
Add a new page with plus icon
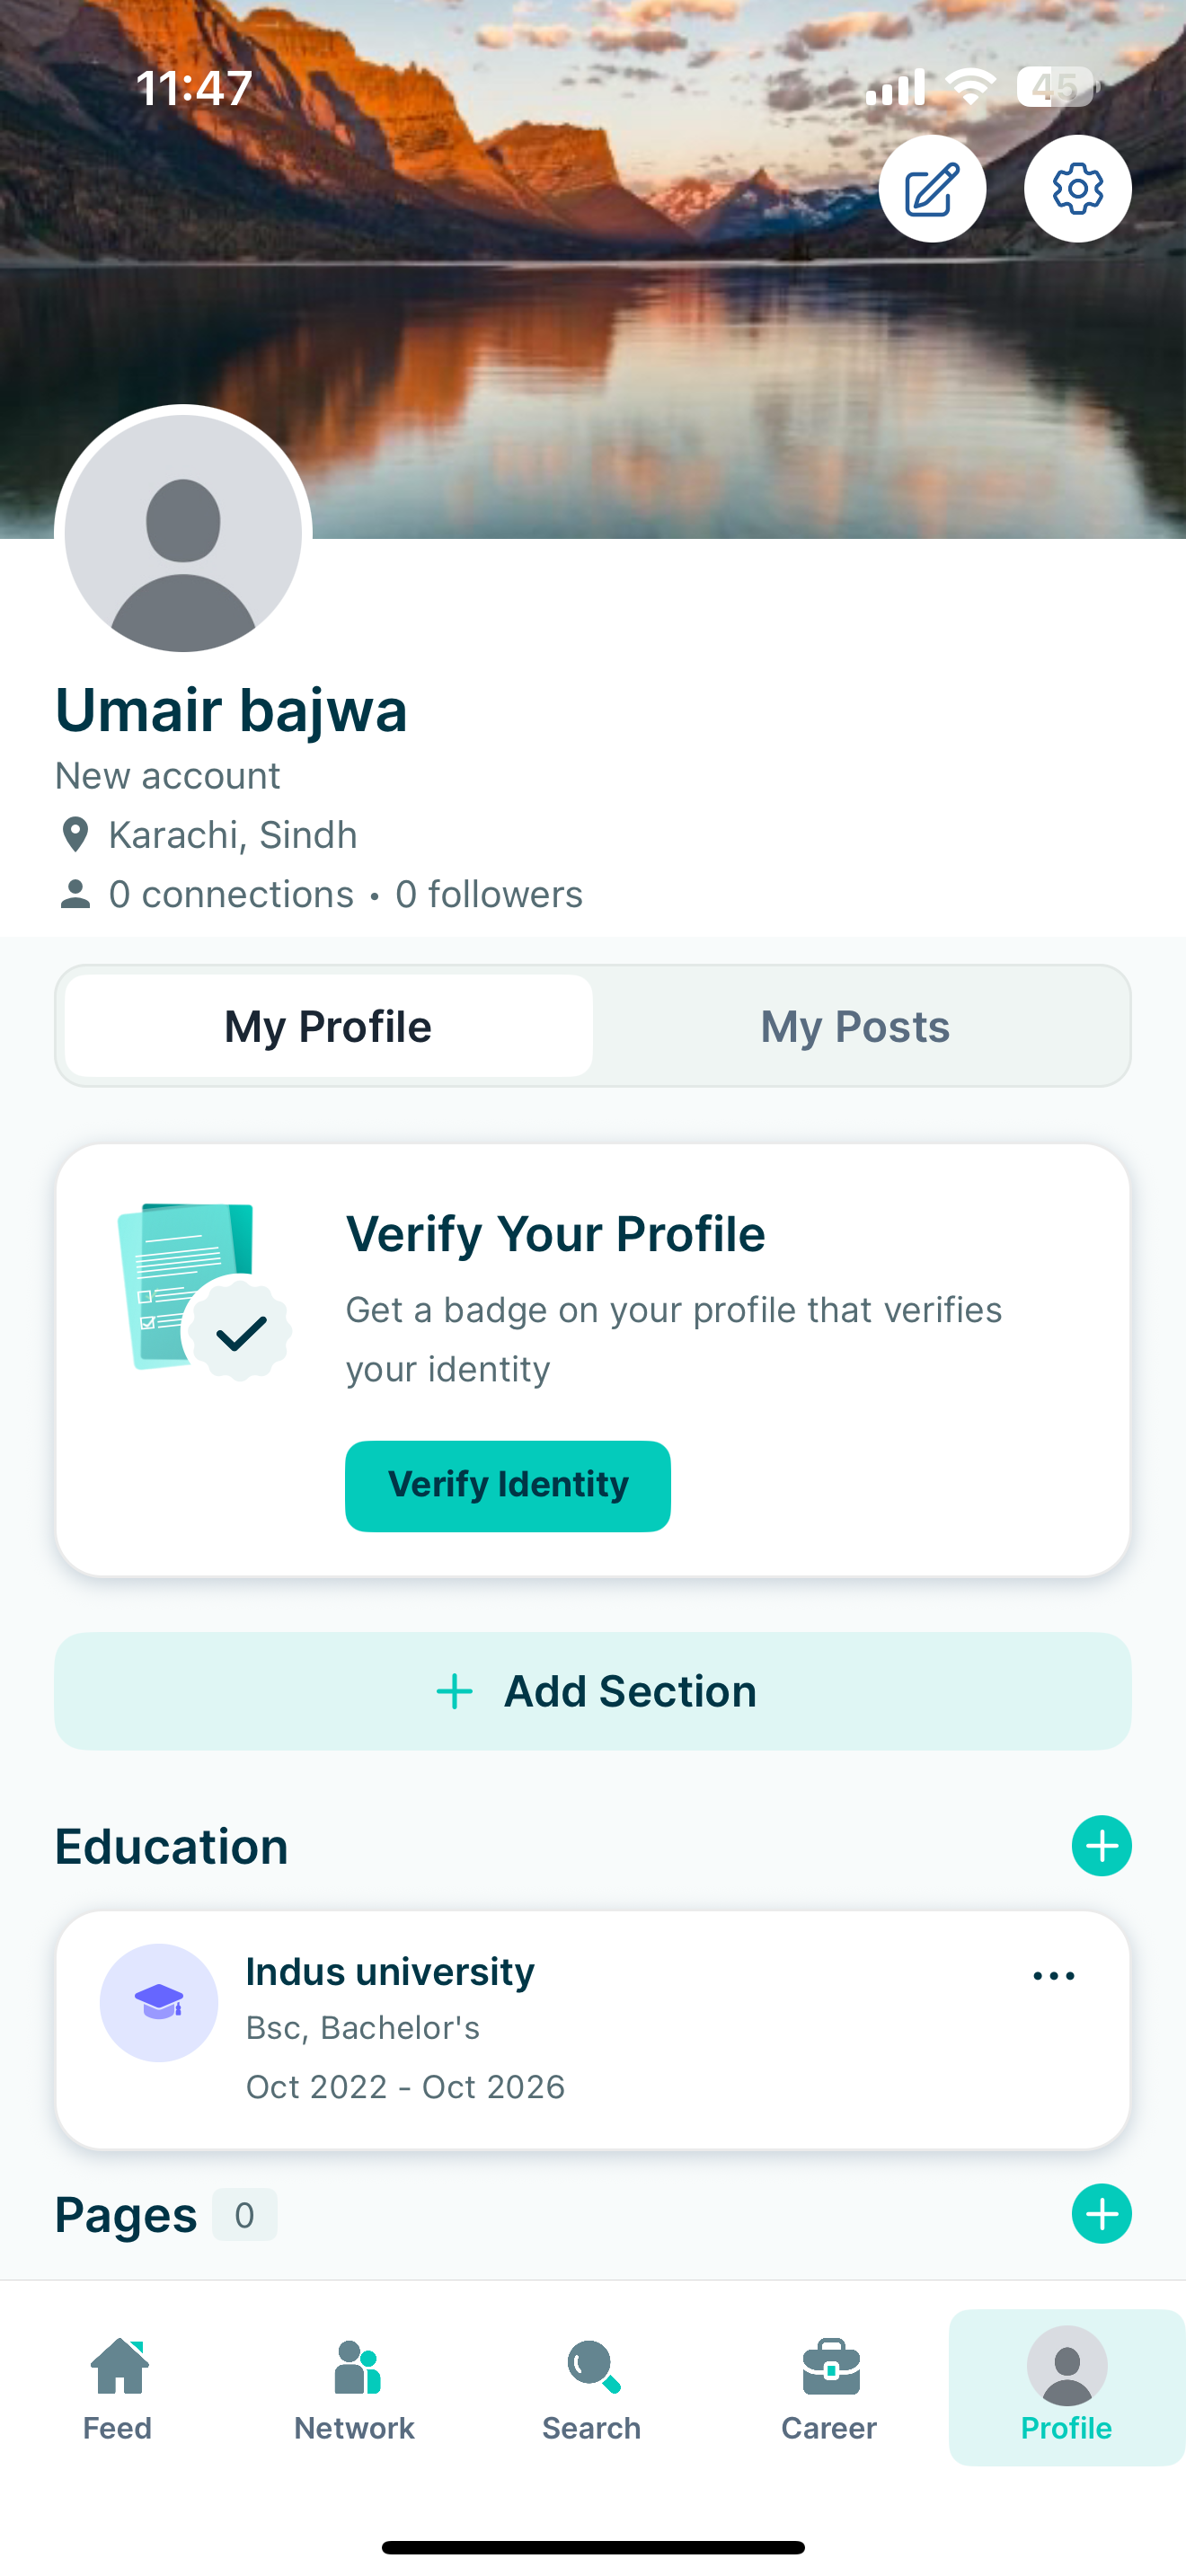[x=1101, y=2213]
